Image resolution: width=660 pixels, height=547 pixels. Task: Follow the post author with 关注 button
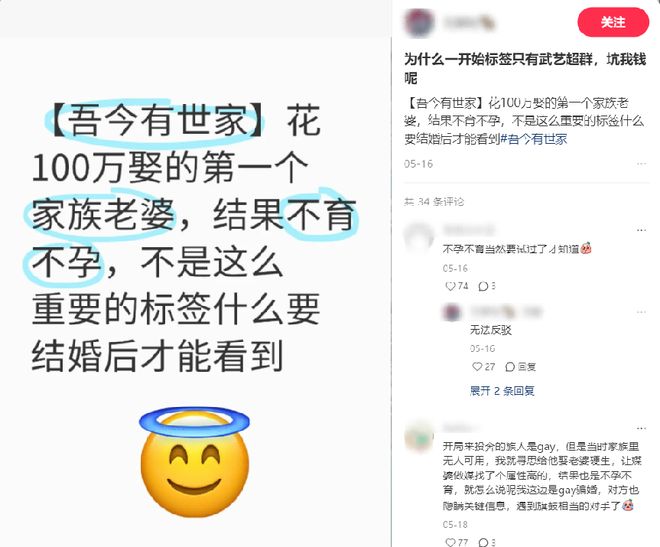click(x=613, y=22)
